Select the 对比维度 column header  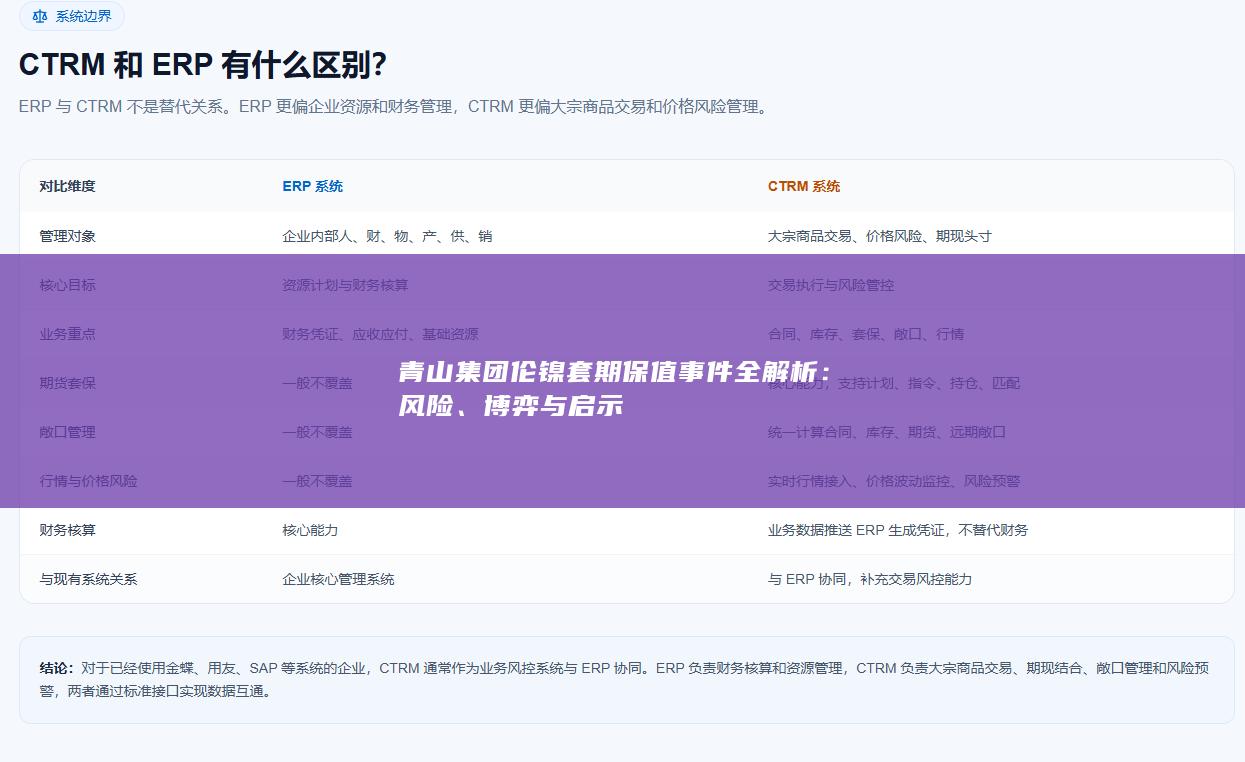click(x=68, y=186)
